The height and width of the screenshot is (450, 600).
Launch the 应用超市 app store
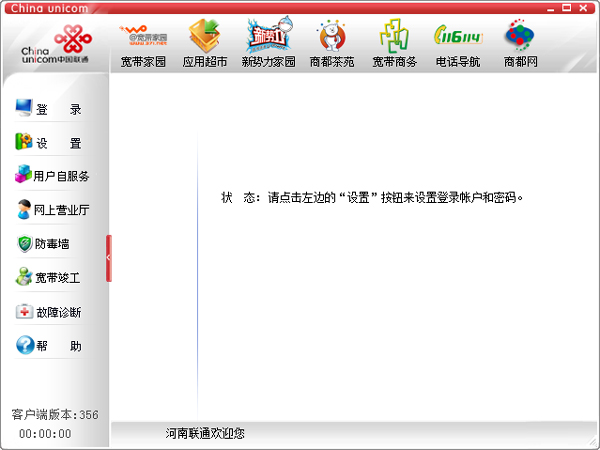(205, 45)
